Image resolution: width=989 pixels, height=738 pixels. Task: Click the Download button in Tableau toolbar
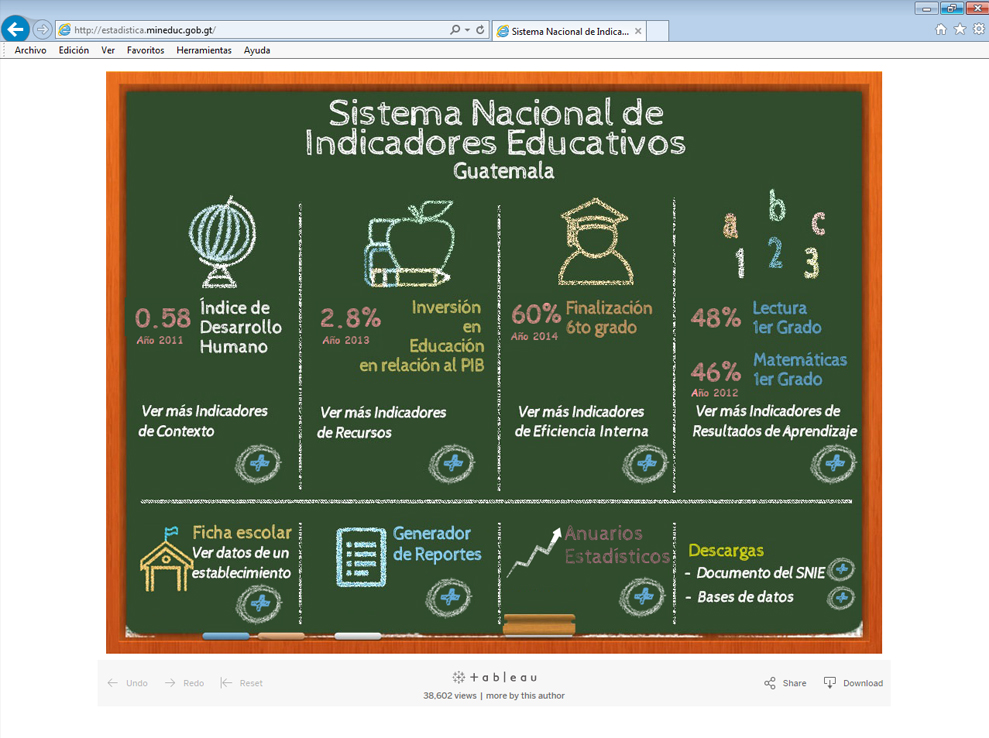pos(853,683)
